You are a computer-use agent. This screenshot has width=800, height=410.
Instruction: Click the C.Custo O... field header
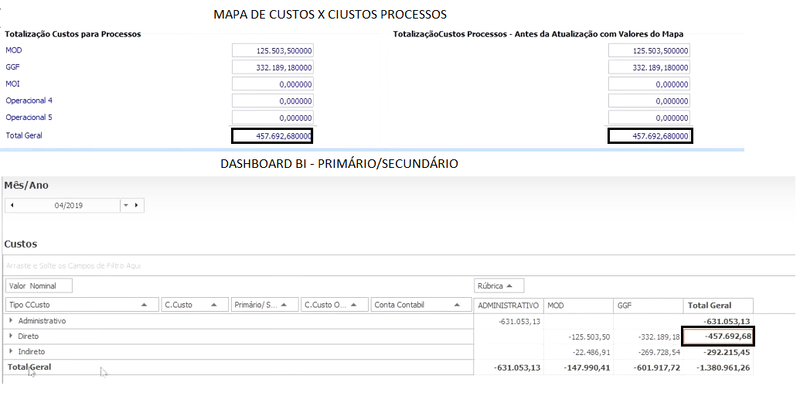335,305
